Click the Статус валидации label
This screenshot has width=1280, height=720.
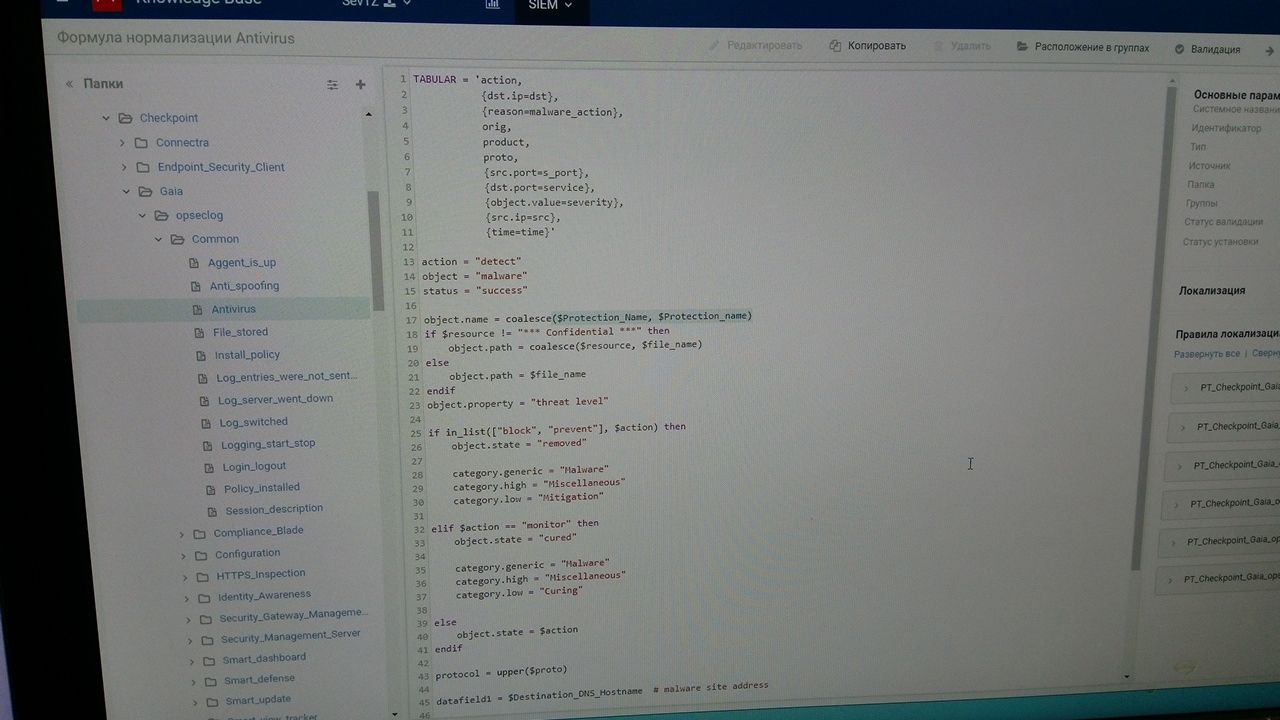1223,222
